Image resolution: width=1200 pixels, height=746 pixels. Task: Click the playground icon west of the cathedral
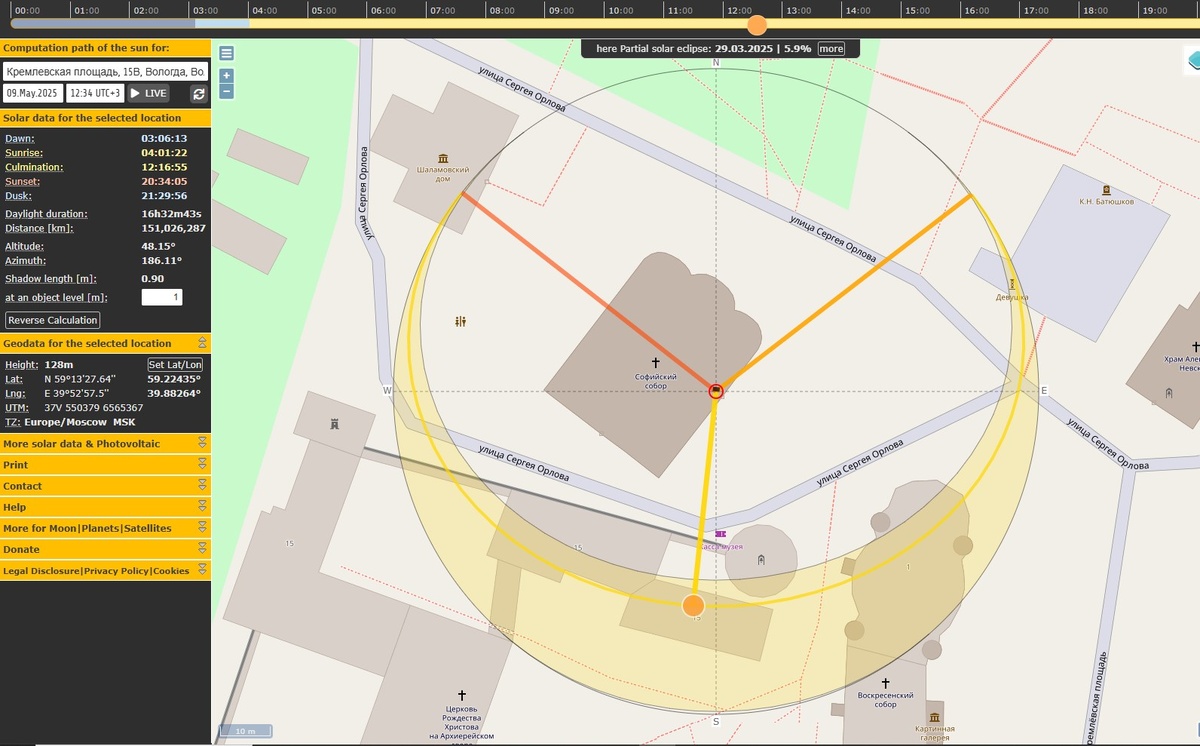click(x=460, y=322)
